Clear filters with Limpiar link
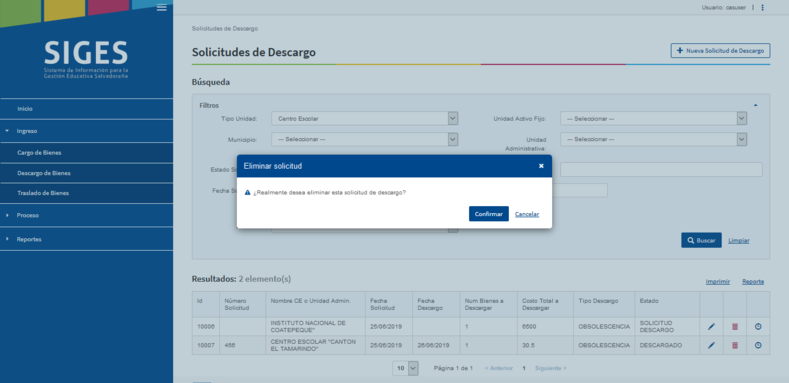This screenshot has height=383, width=789. (x=739, y=241)
